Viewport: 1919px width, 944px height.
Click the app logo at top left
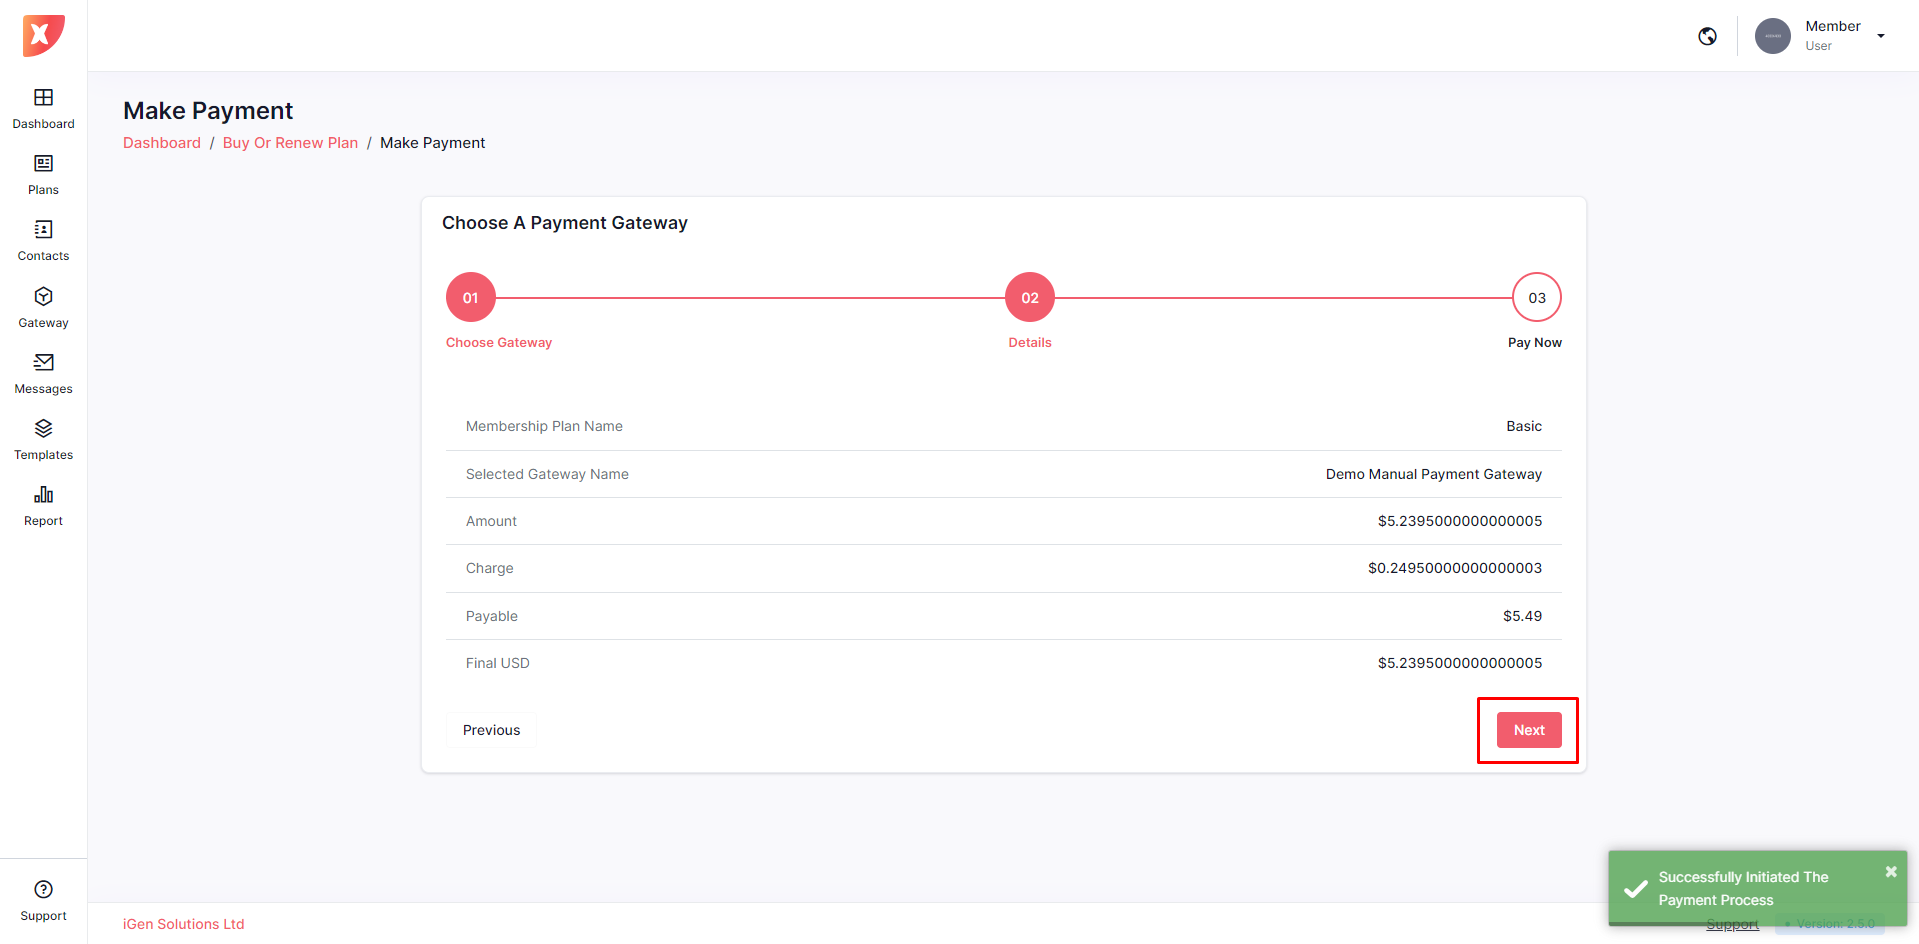click(43, 36)
